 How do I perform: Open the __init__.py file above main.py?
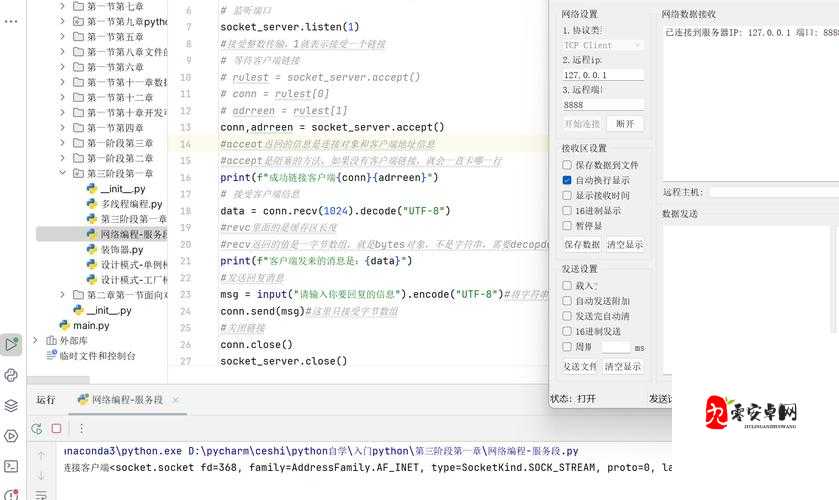[x=102, y=310]
